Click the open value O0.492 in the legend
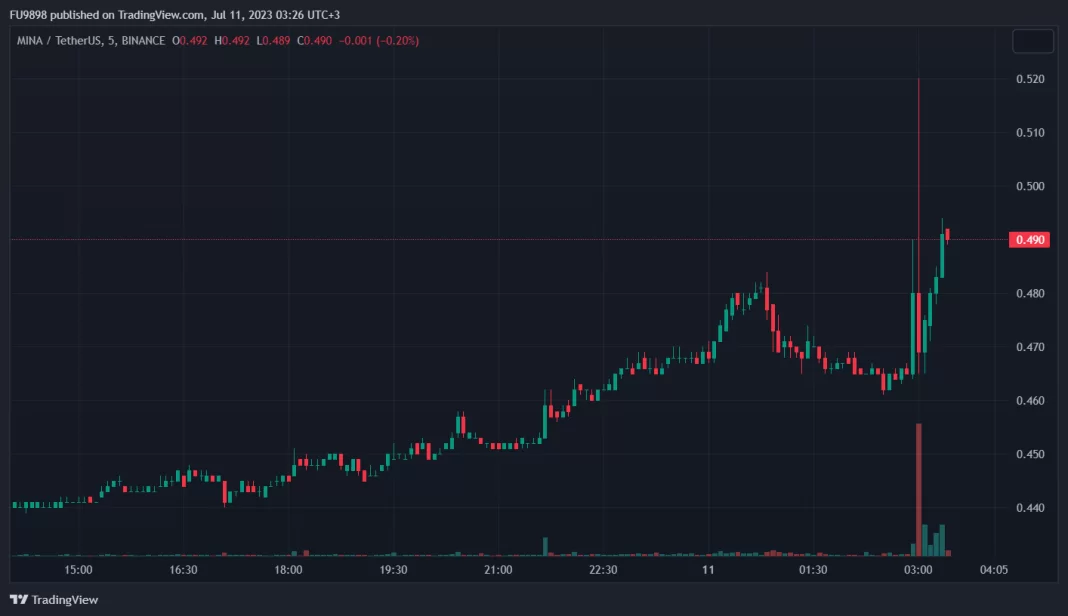 click(x=191, y=41)
